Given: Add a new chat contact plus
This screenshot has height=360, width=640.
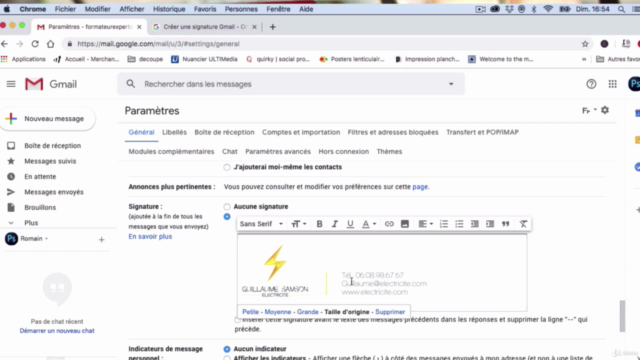Looking at the screenshot, I should point(101,240).
